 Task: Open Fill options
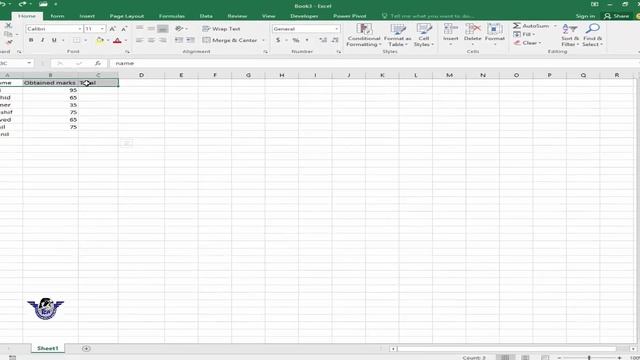524,34
